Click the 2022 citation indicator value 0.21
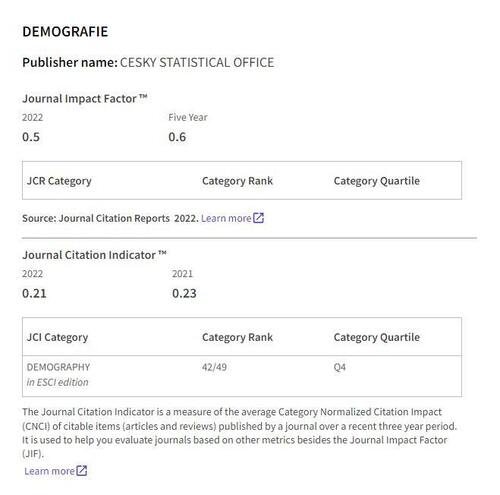This screenshot has width=500, height=495. (x=34, y=293)
